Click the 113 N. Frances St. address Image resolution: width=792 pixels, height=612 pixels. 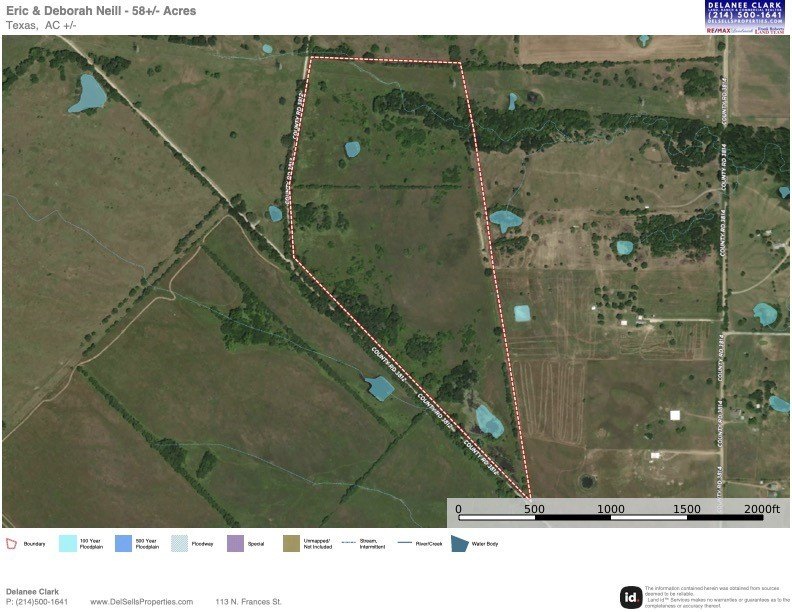(249, 602)
